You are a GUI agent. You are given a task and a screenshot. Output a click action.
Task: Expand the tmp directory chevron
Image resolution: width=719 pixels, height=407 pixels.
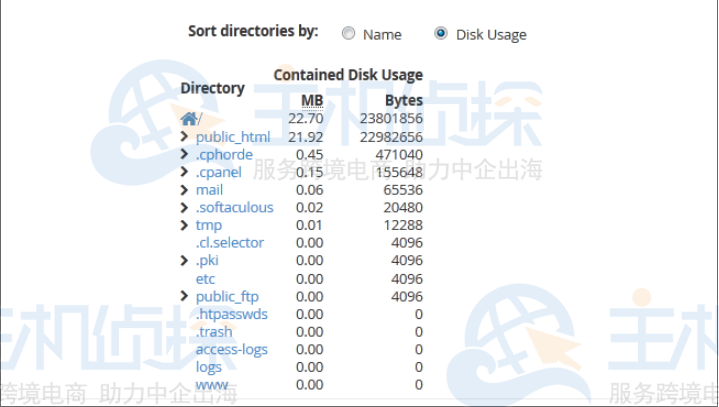[x=184, y=225]
